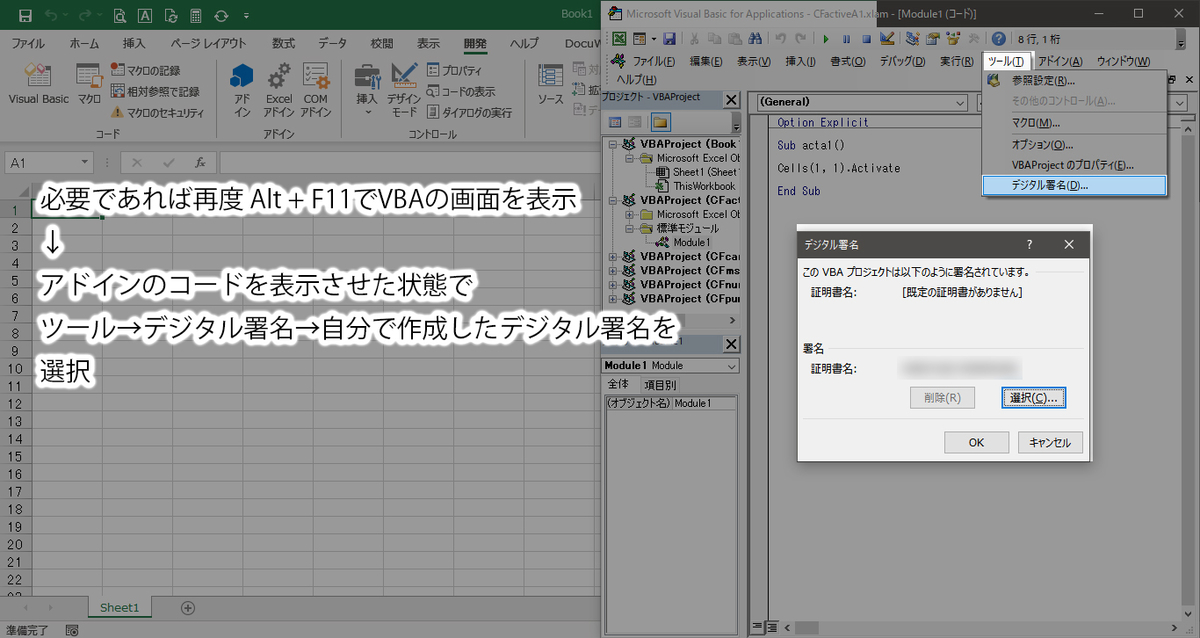Select マクロ(M)... from Tools menu

click(1074, 122)
